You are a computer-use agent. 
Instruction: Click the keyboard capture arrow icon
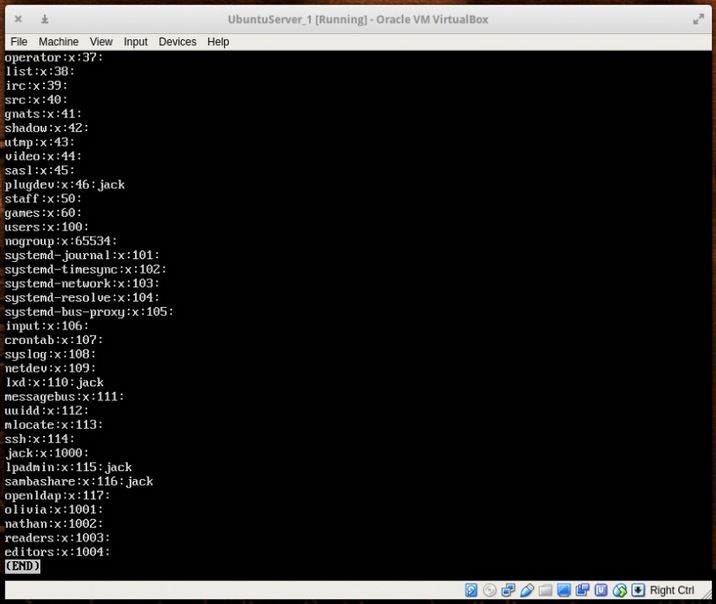pyautogui.click(x=638, y=590)
